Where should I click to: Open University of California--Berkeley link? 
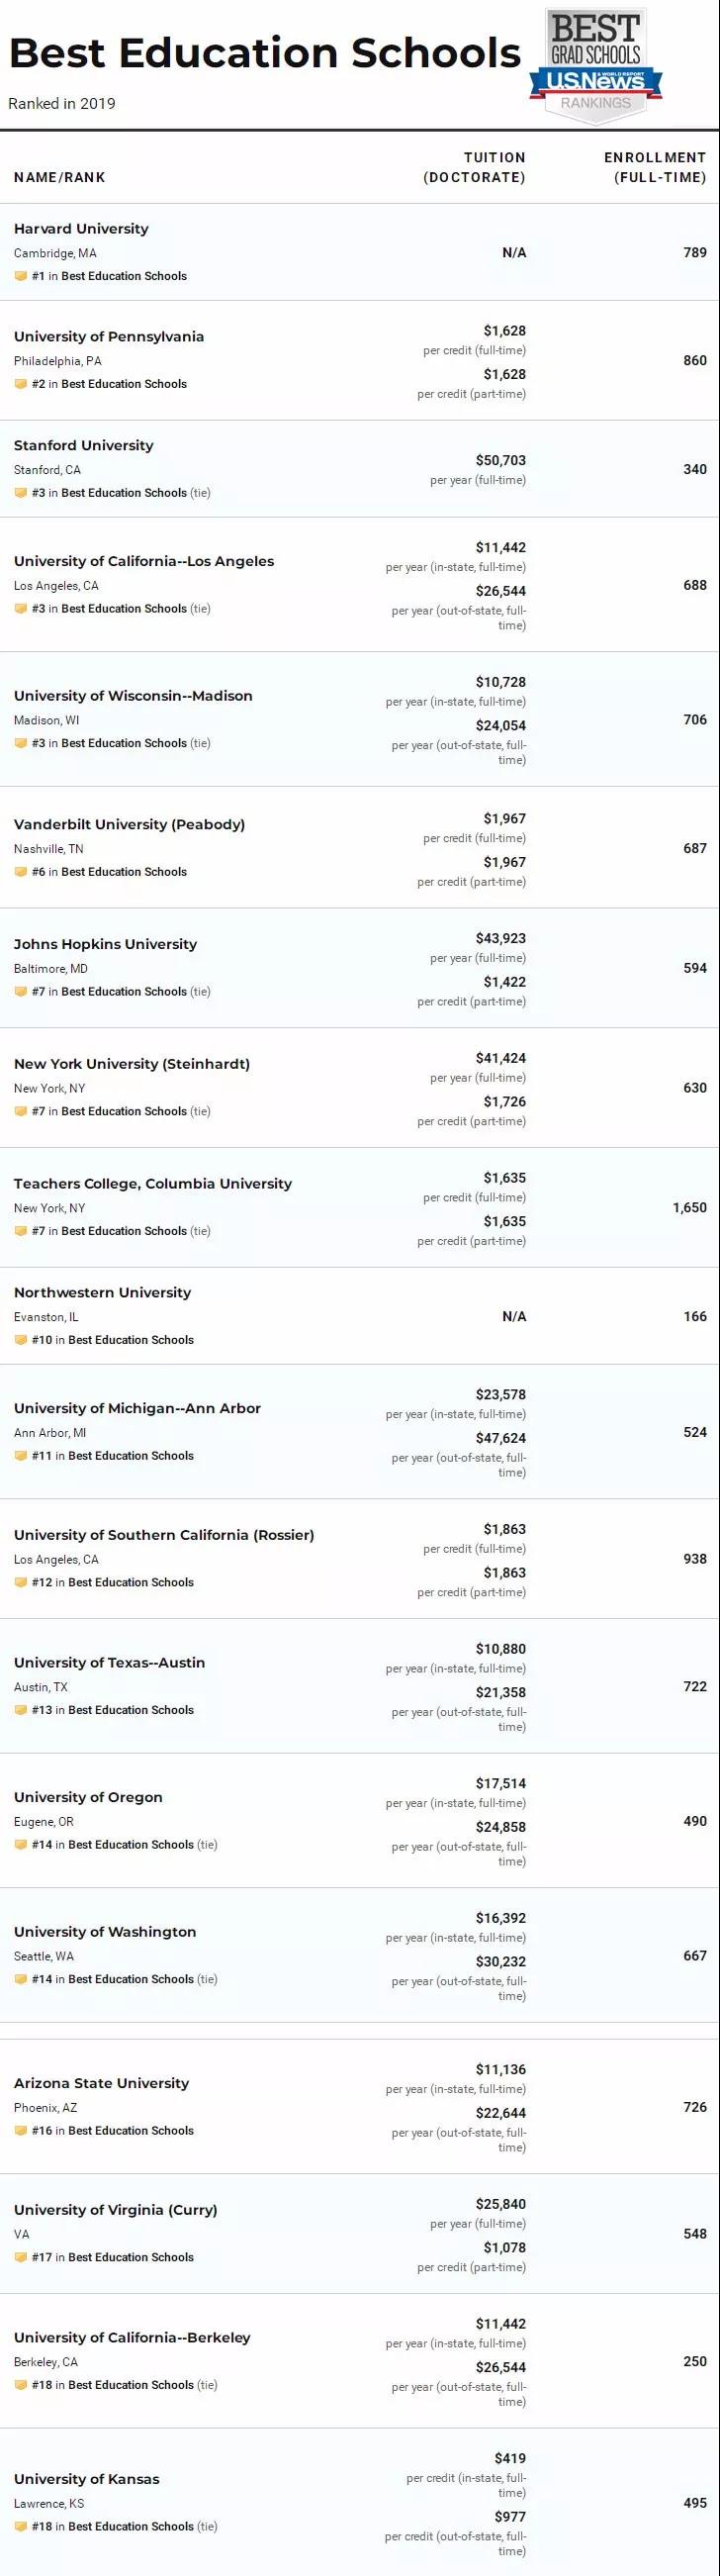coord(132,2337)
